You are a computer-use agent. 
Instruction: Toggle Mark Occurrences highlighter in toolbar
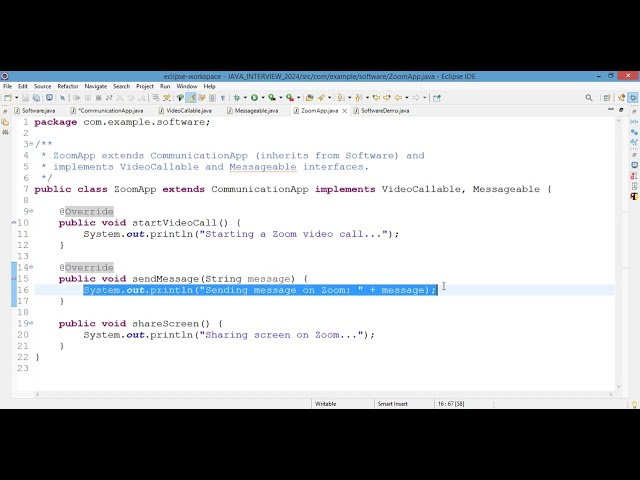[191, 98]
